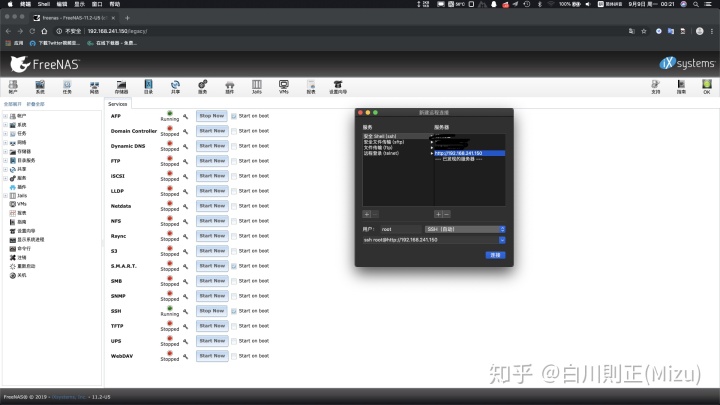Image resolution: width=720 pixels, height=405 pixels.
Task: Open the 支持 (Support) toolbar icon at right
Action: coord(655,86)
